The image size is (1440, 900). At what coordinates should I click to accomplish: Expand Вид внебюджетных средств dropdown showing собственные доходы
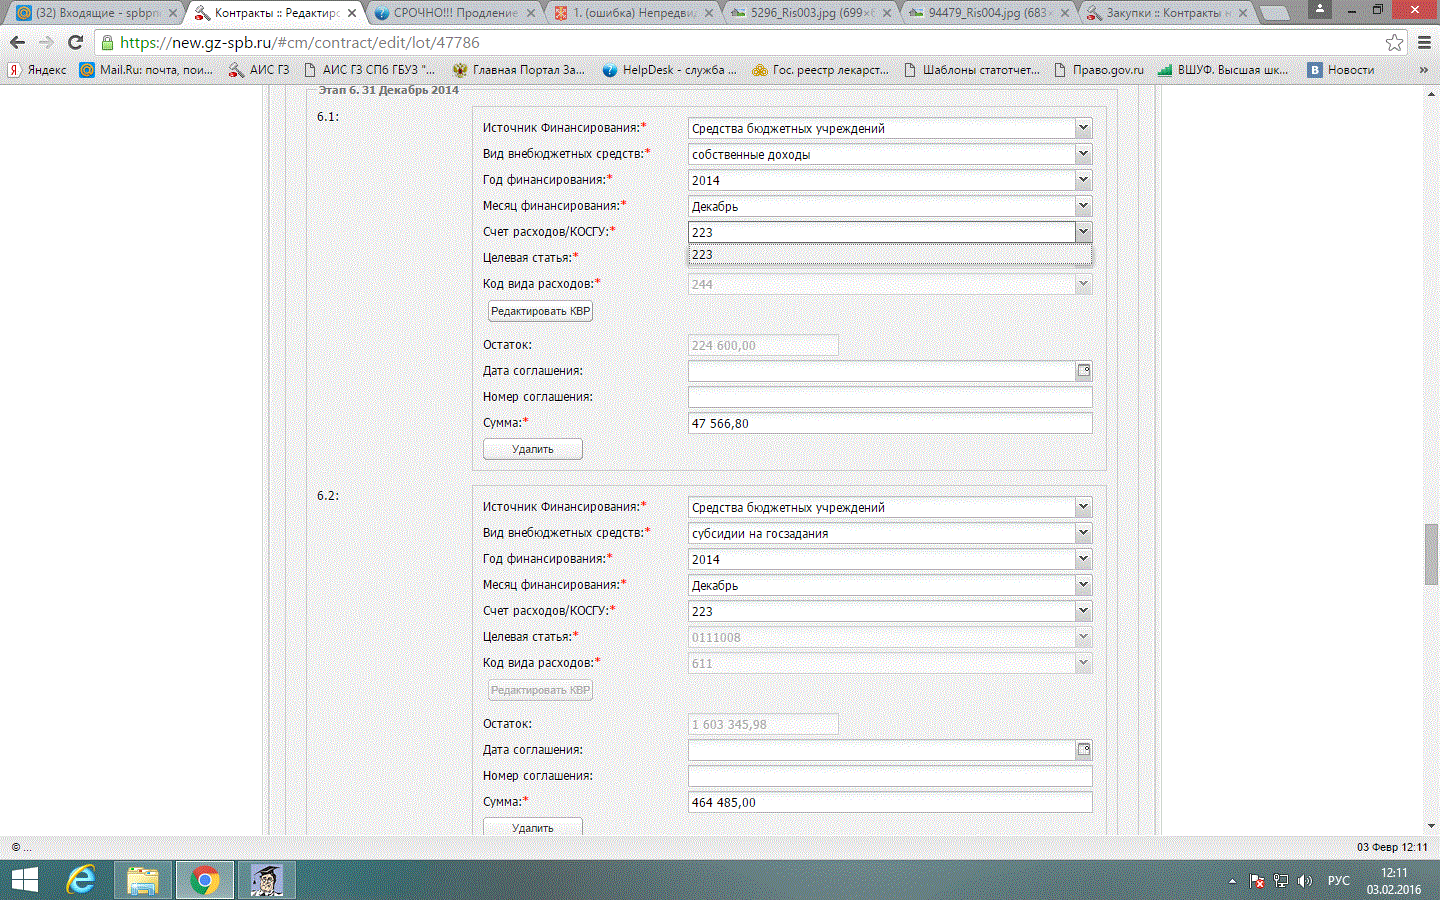coord(1083,154)
